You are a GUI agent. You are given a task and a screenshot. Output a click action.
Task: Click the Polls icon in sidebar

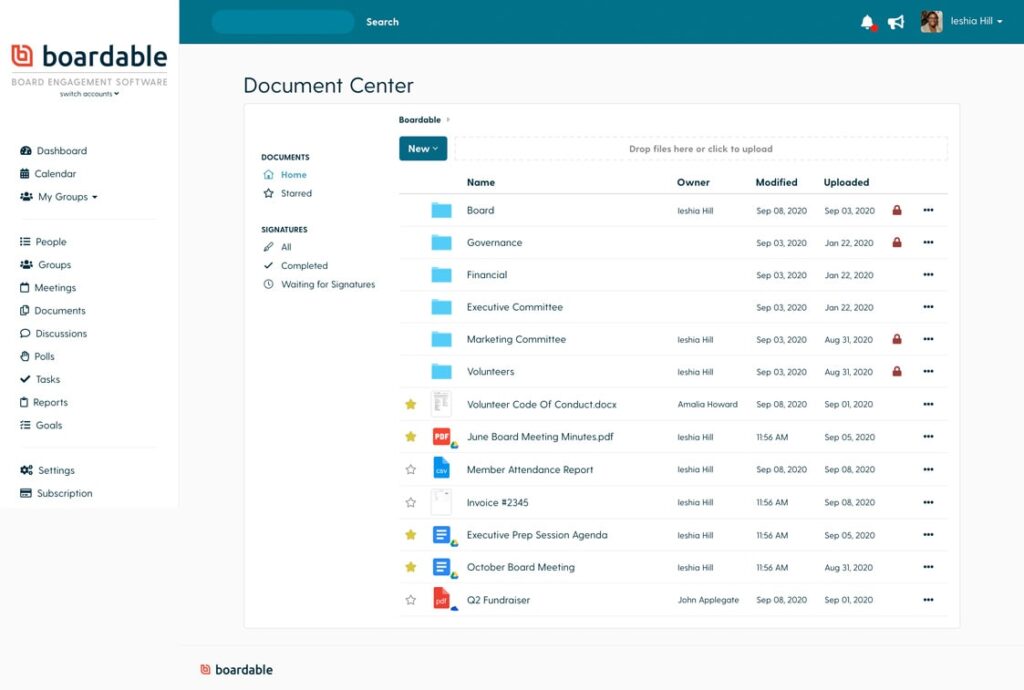[x=25, y=357]
